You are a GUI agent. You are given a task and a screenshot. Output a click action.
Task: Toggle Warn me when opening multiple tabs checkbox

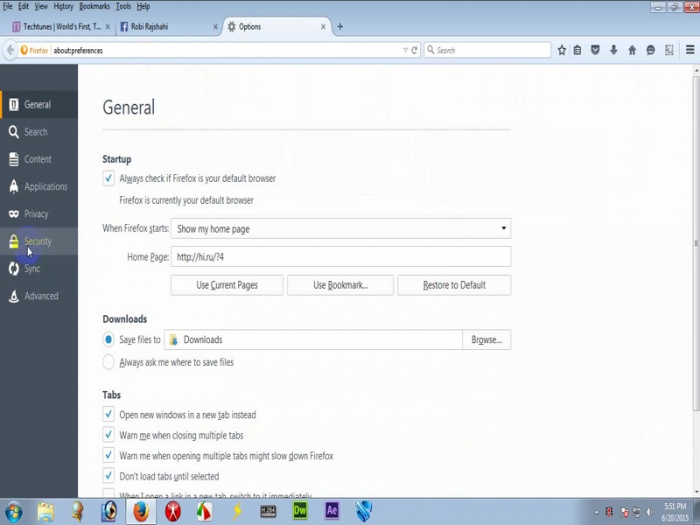point(108,455)
